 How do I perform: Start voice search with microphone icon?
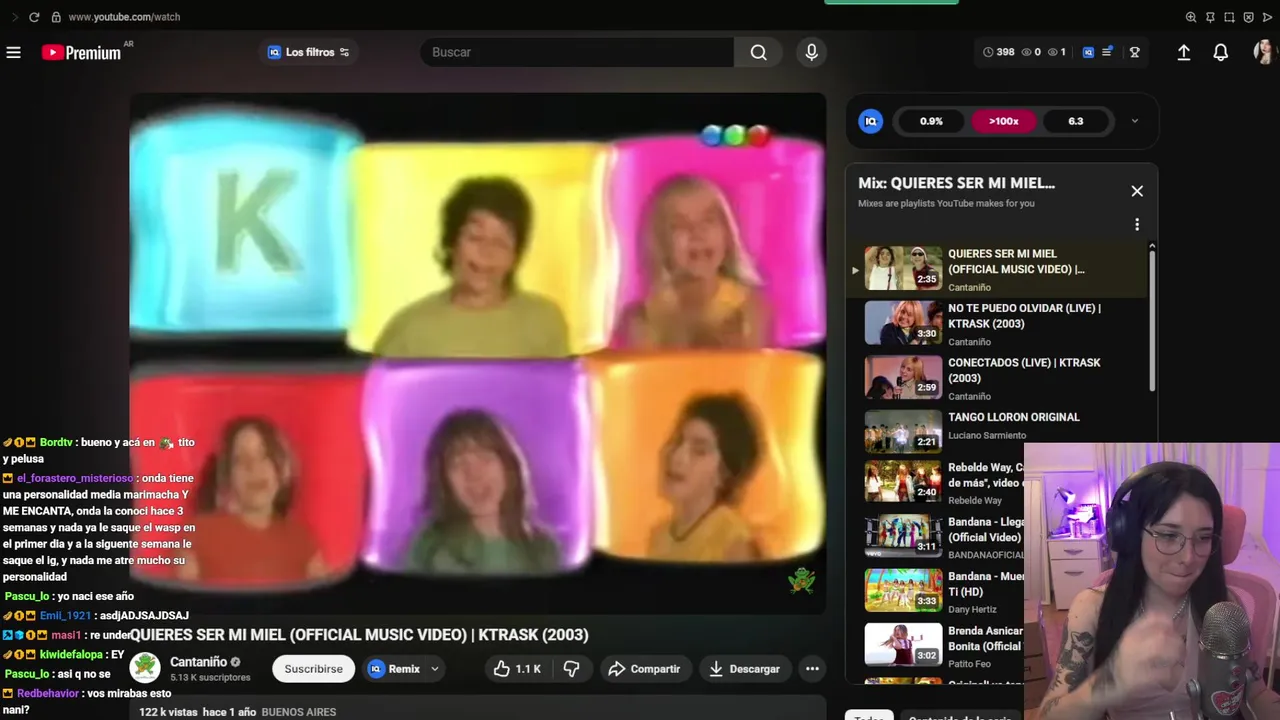812,52
